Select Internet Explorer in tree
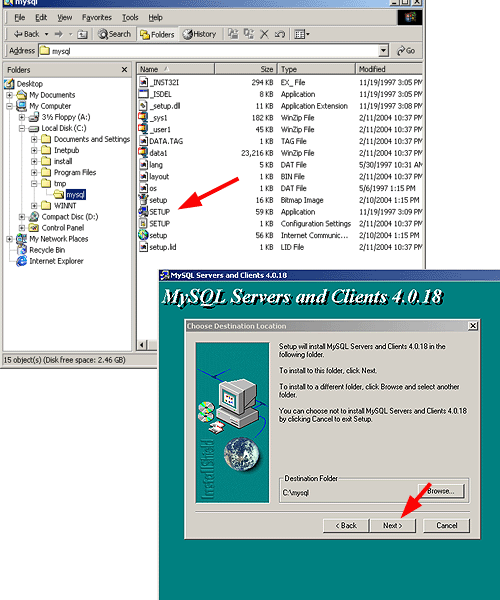The image size is (500, 600). click(x=56, y=261)
